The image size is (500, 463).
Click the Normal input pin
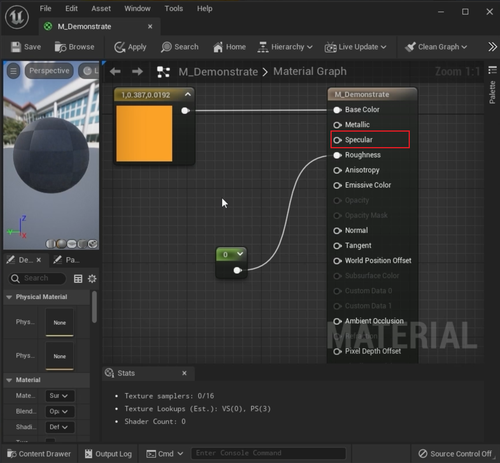[337, 231]
